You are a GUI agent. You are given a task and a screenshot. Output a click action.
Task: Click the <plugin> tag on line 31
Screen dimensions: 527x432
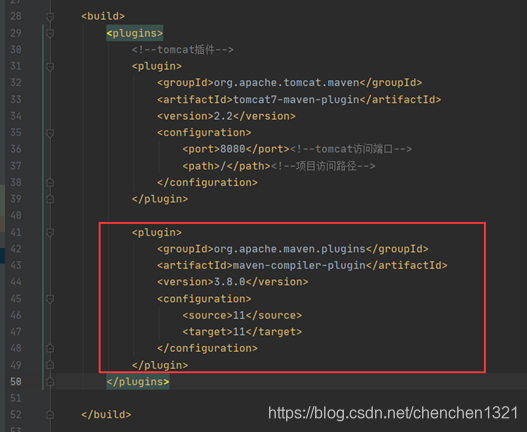(157, 66)
